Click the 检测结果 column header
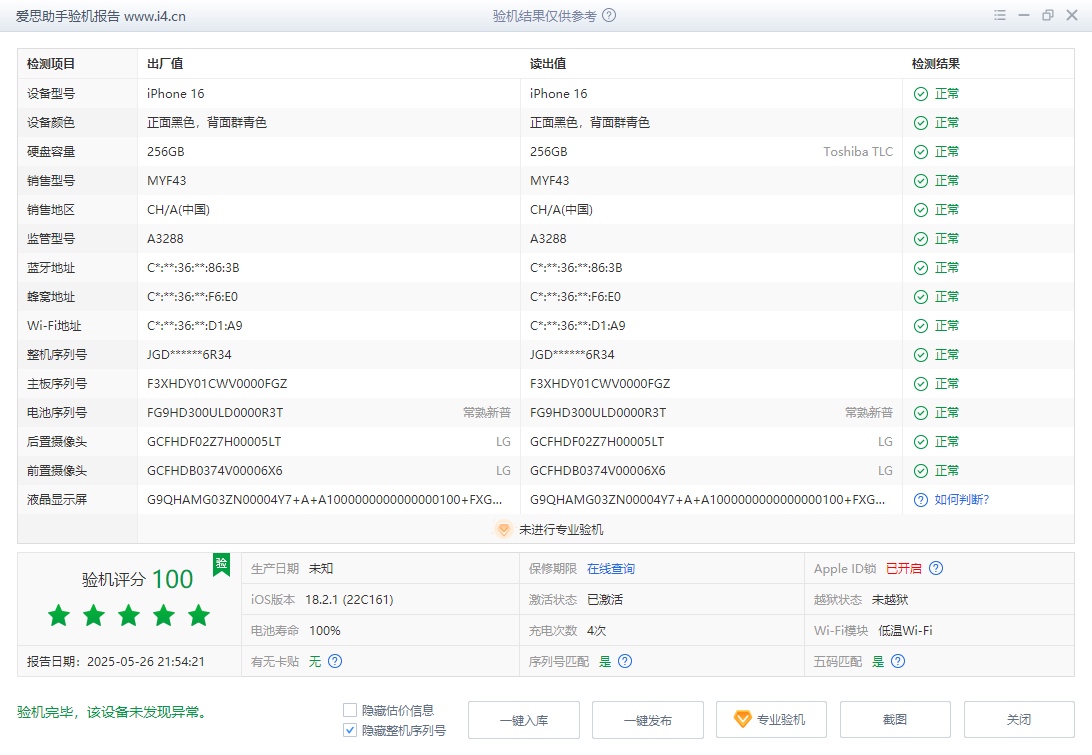The image size is (1092, 755). (936, 64)
